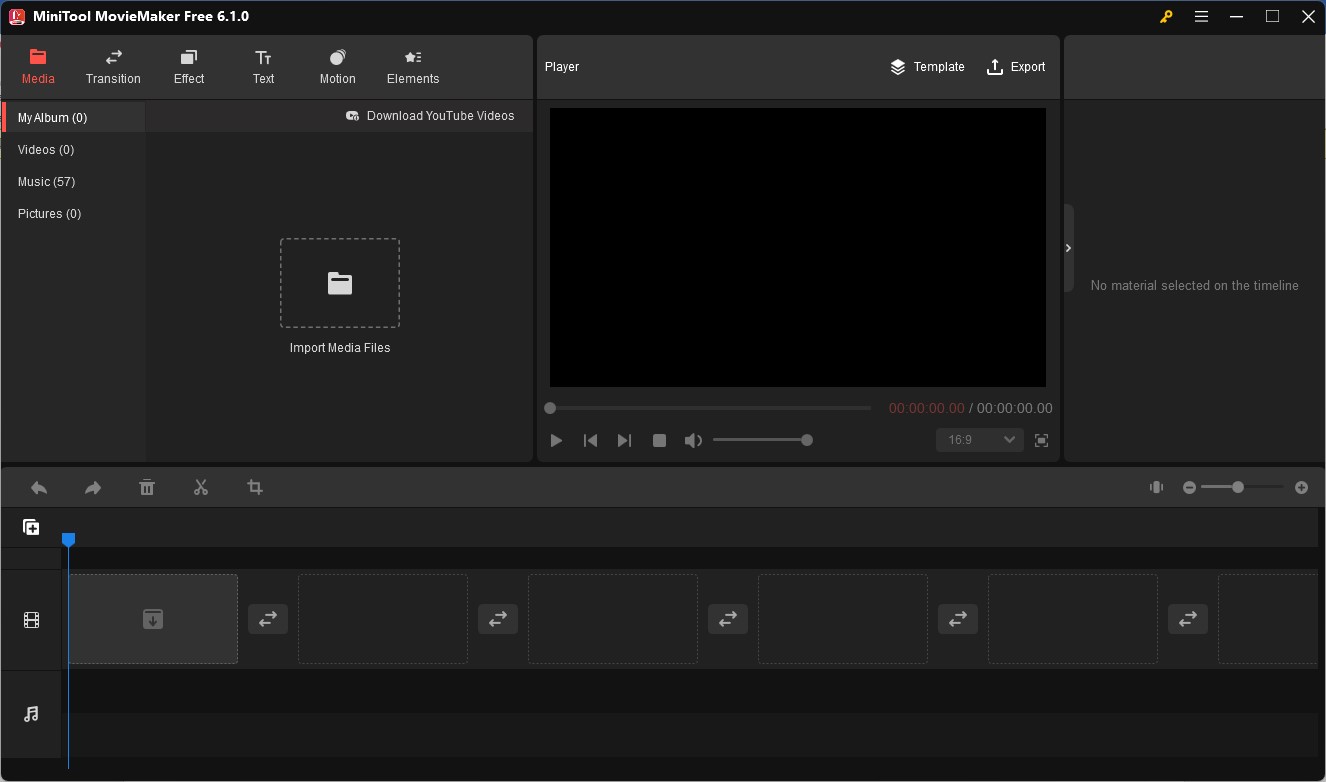Click the add track icon
Screen dimensions: 1326x782
point(31,527)
